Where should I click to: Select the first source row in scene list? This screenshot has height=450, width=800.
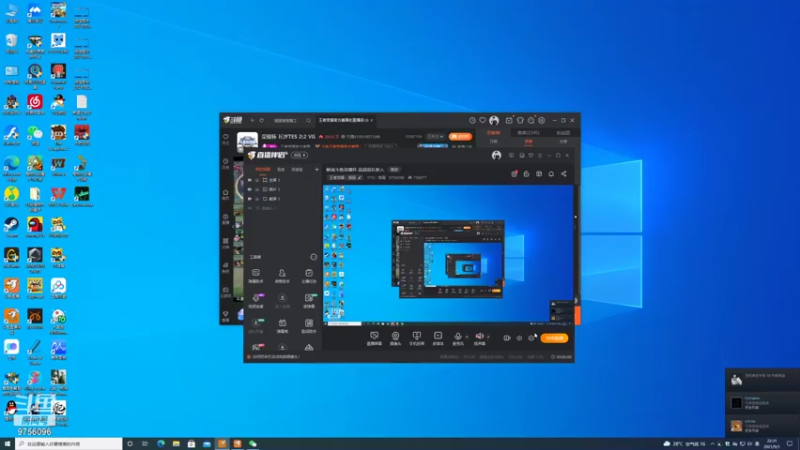(283, 180)
